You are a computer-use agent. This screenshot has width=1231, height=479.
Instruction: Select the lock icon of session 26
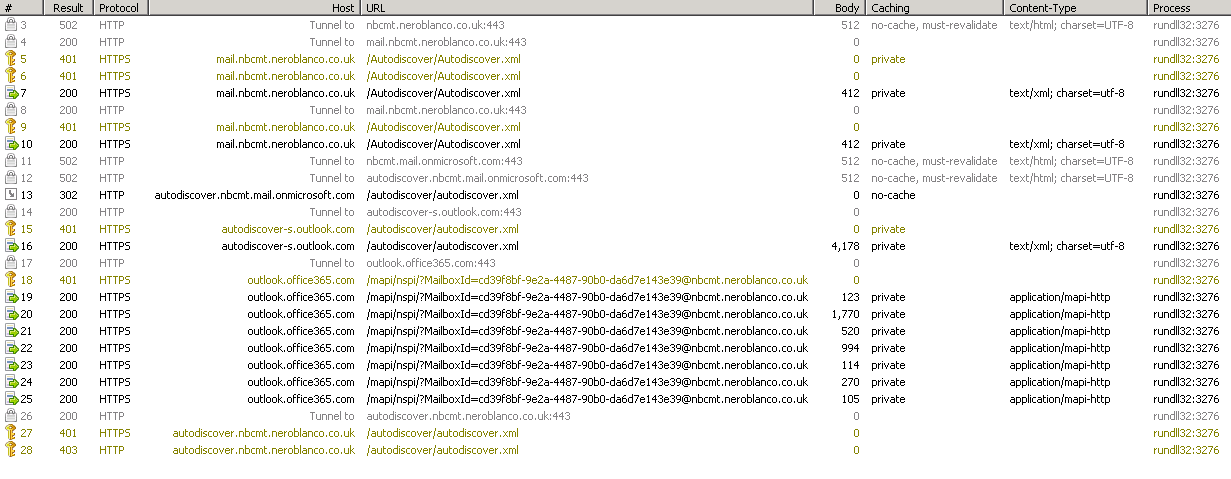(11, 416)
